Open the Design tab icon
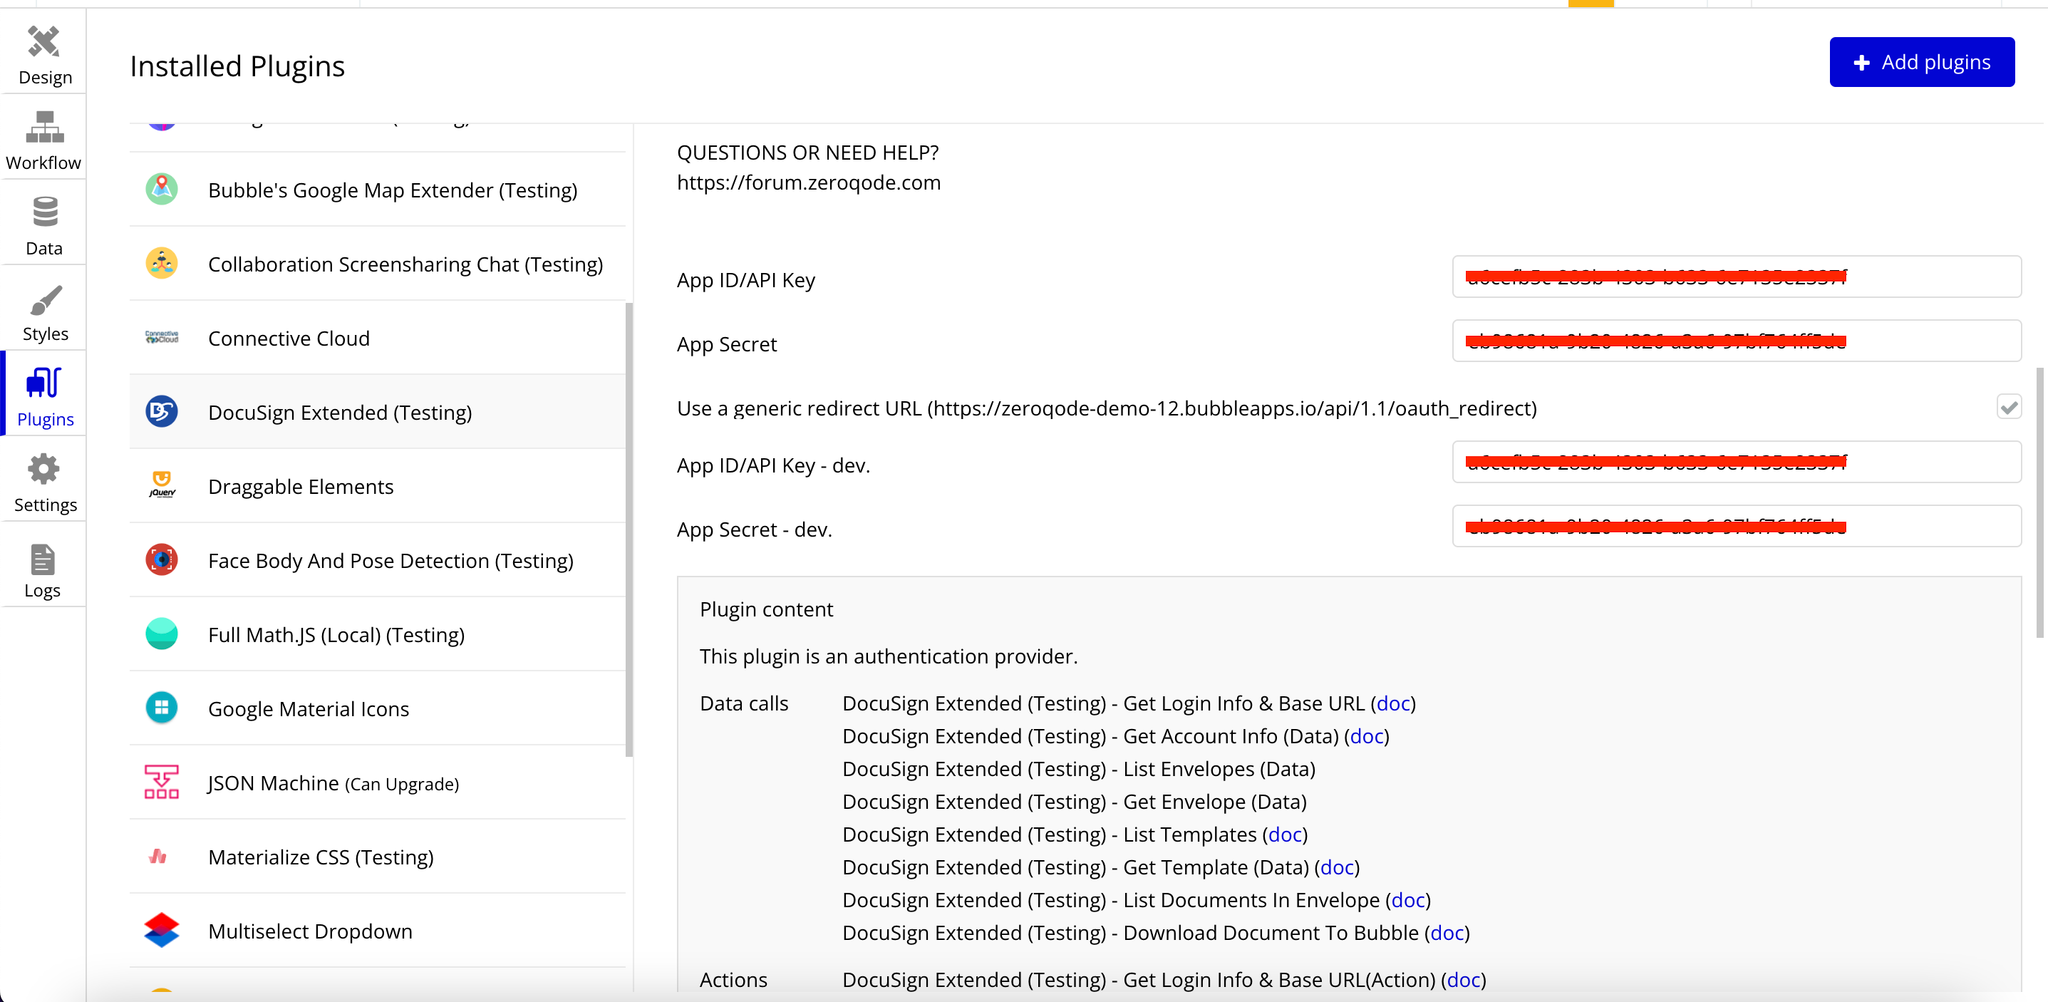Viewport: 2048px width, 1002px height. click(44, 42)
